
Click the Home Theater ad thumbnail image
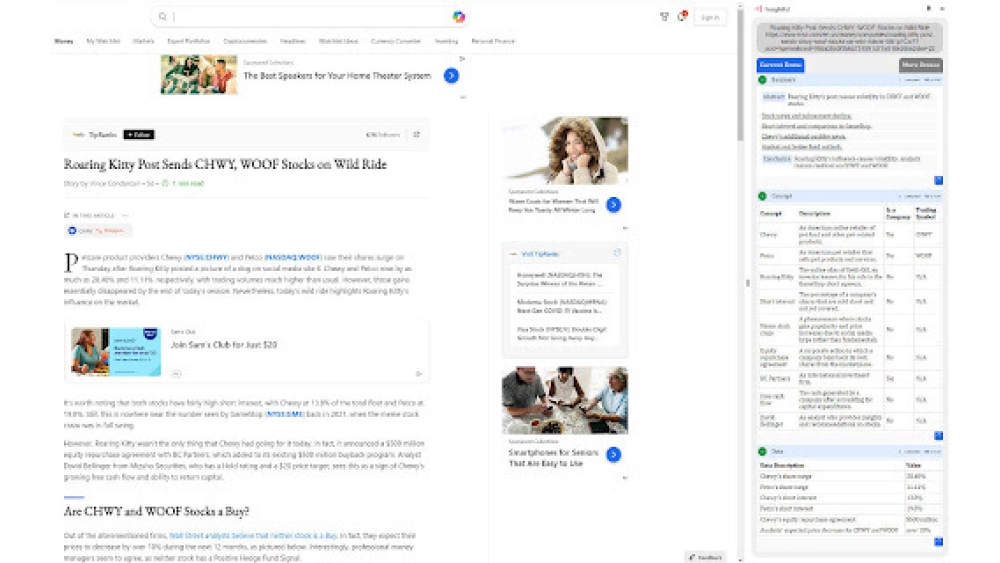coord(199,75)
